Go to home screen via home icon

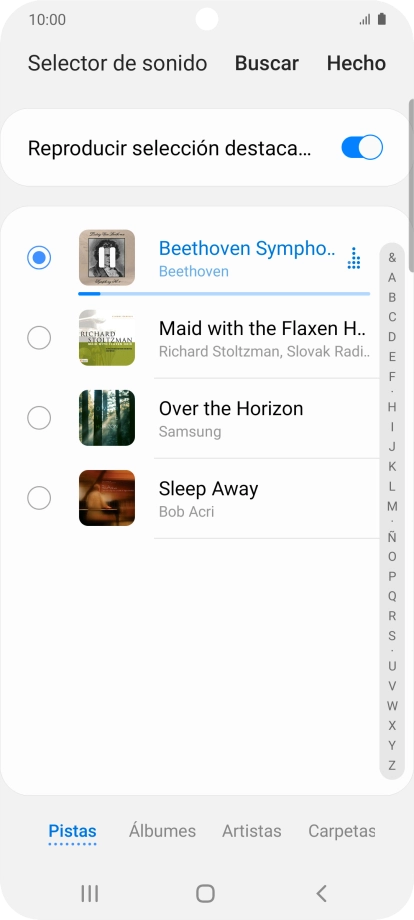pyautogui.click(x=205, y=894)
